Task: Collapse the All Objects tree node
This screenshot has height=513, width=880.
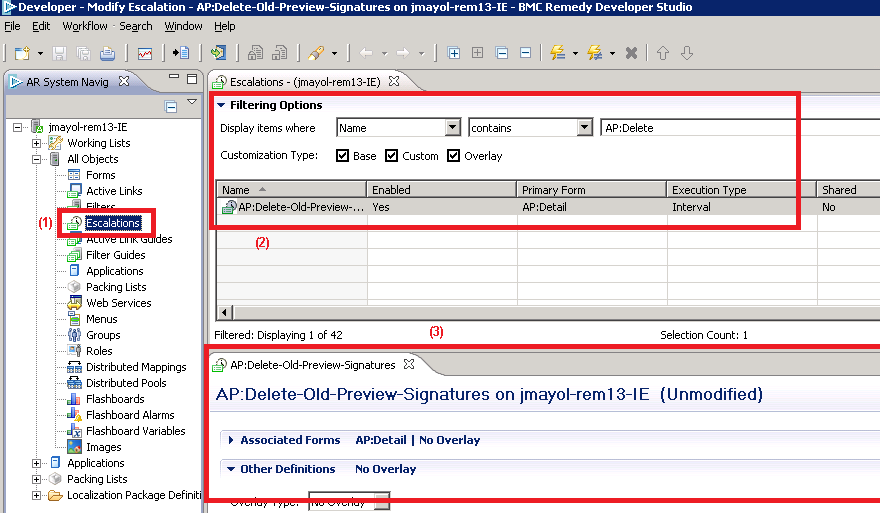Action: [x=36, y=159]
